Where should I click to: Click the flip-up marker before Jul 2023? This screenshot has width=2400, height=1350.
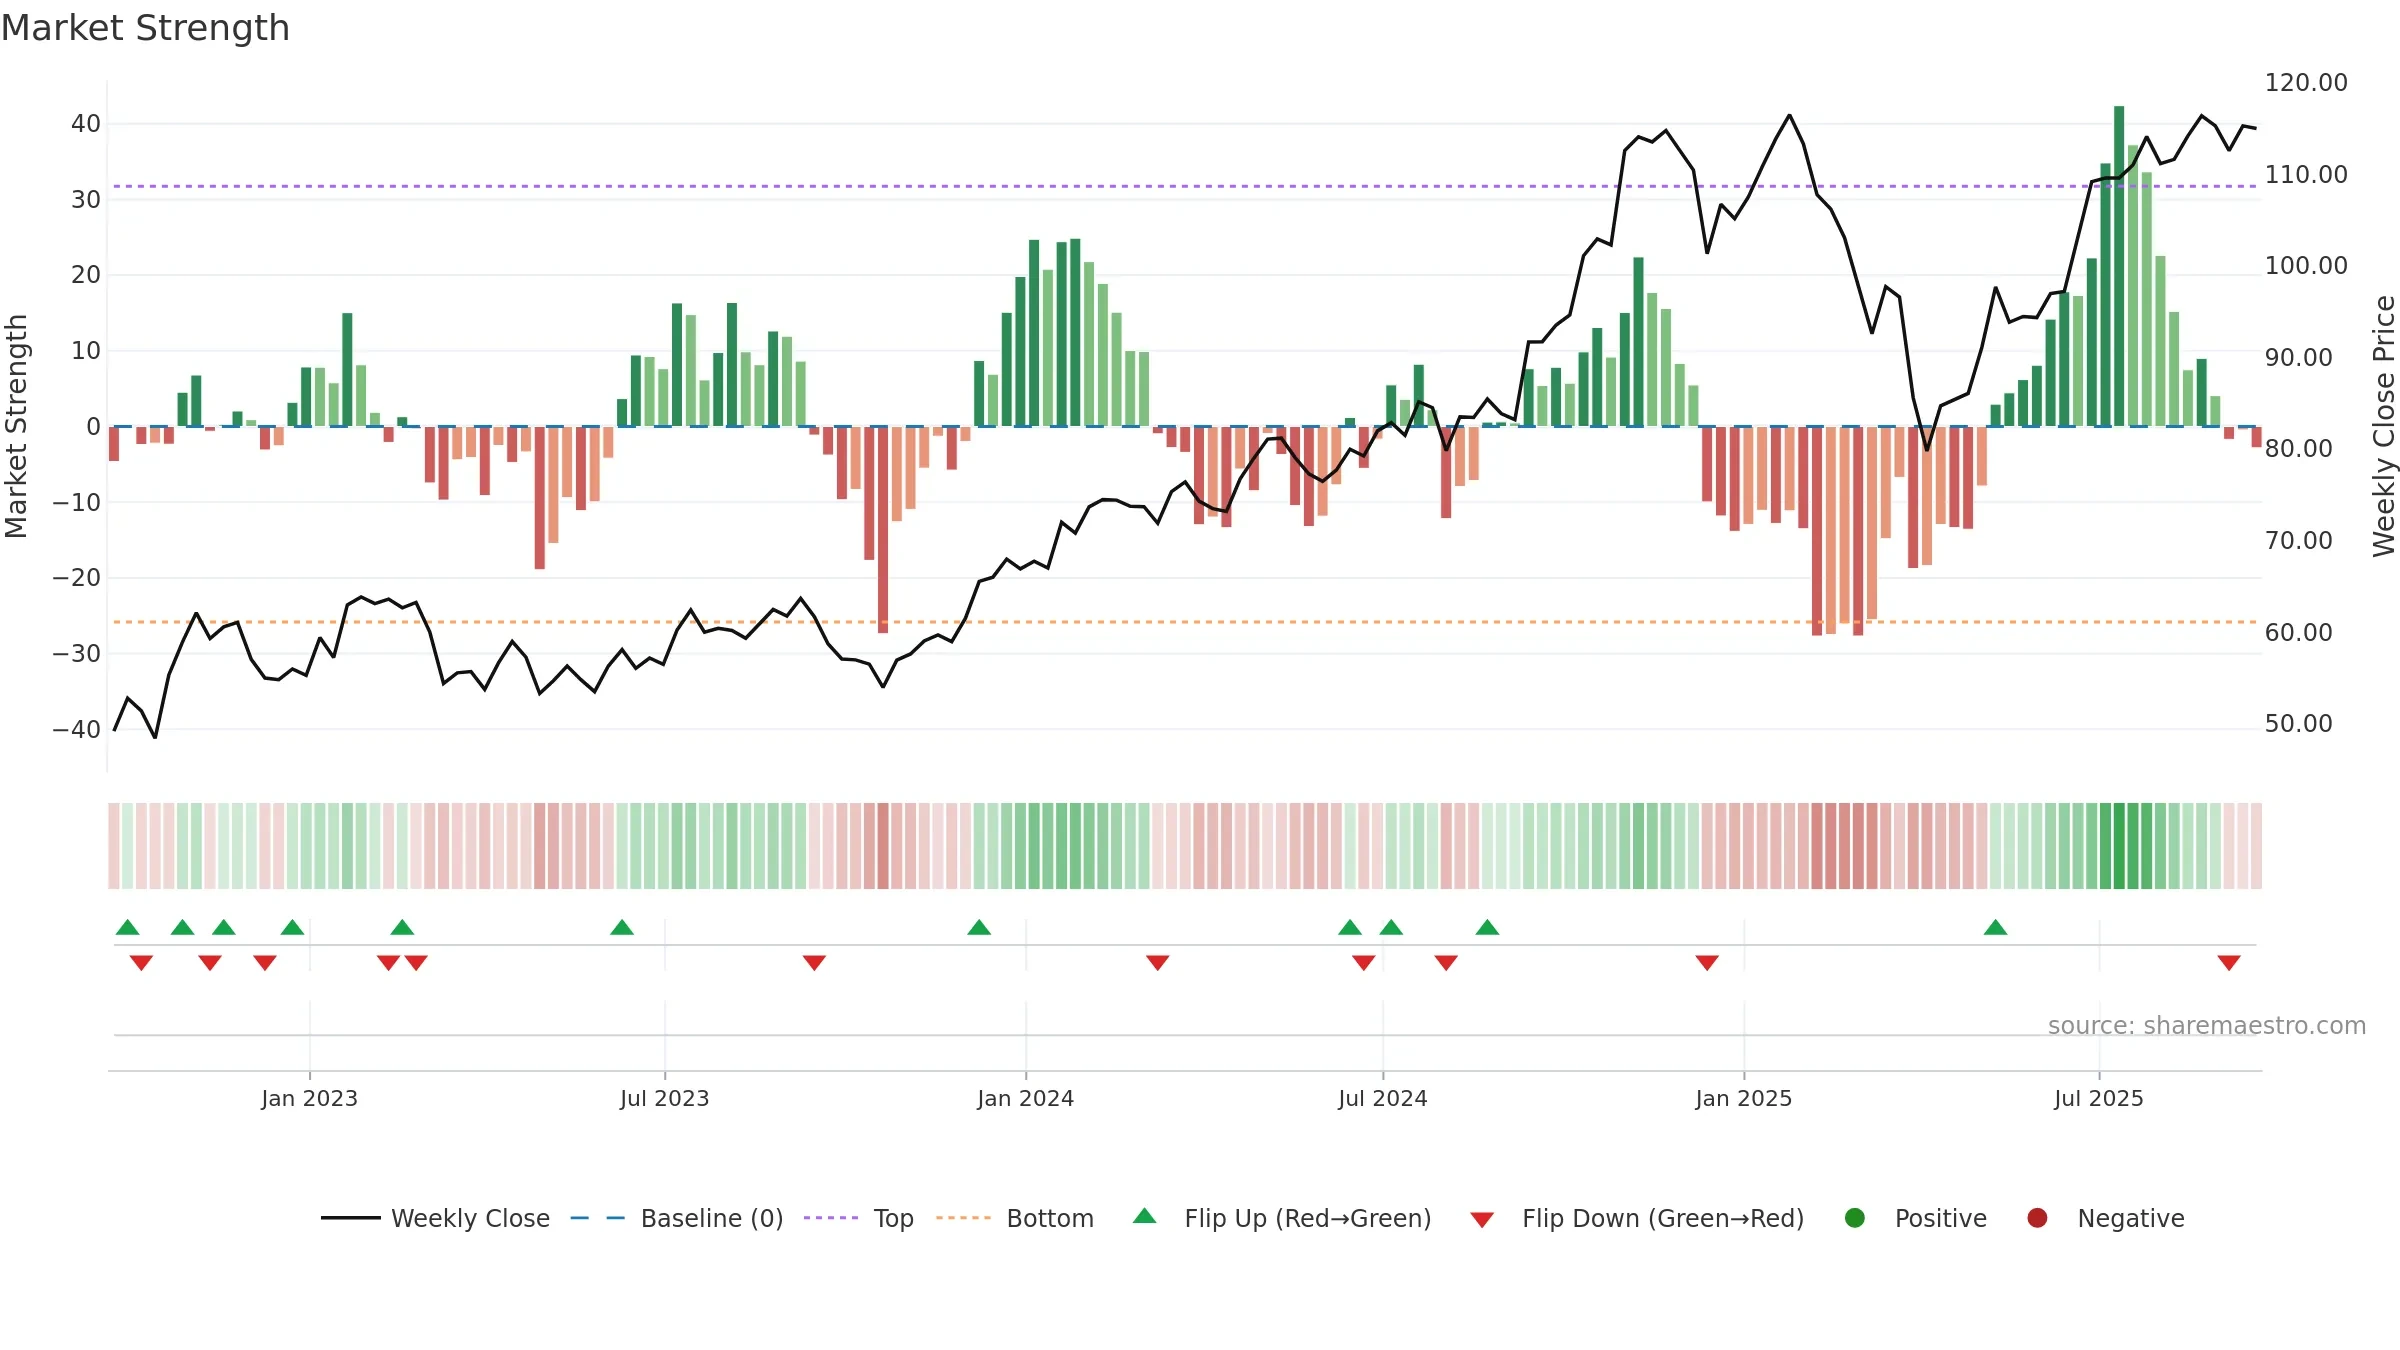point(622,927)
